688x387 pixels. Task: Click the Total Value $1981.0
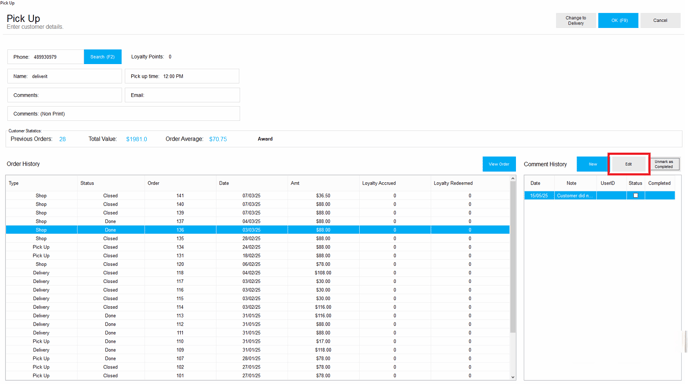click(x=136, y=139)
